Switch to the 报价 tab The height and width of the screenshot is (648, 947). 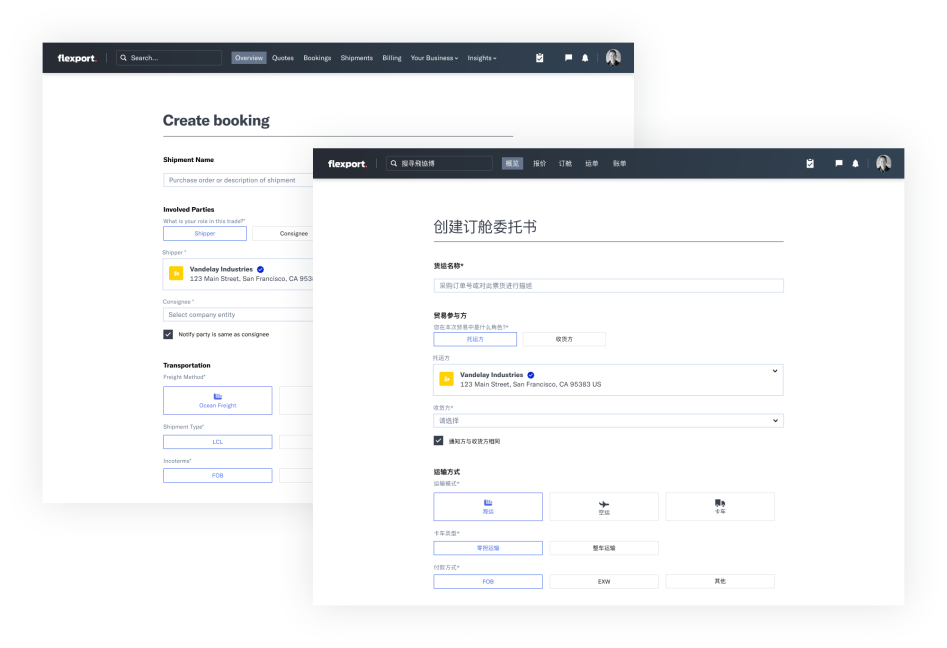click(540, 164)
